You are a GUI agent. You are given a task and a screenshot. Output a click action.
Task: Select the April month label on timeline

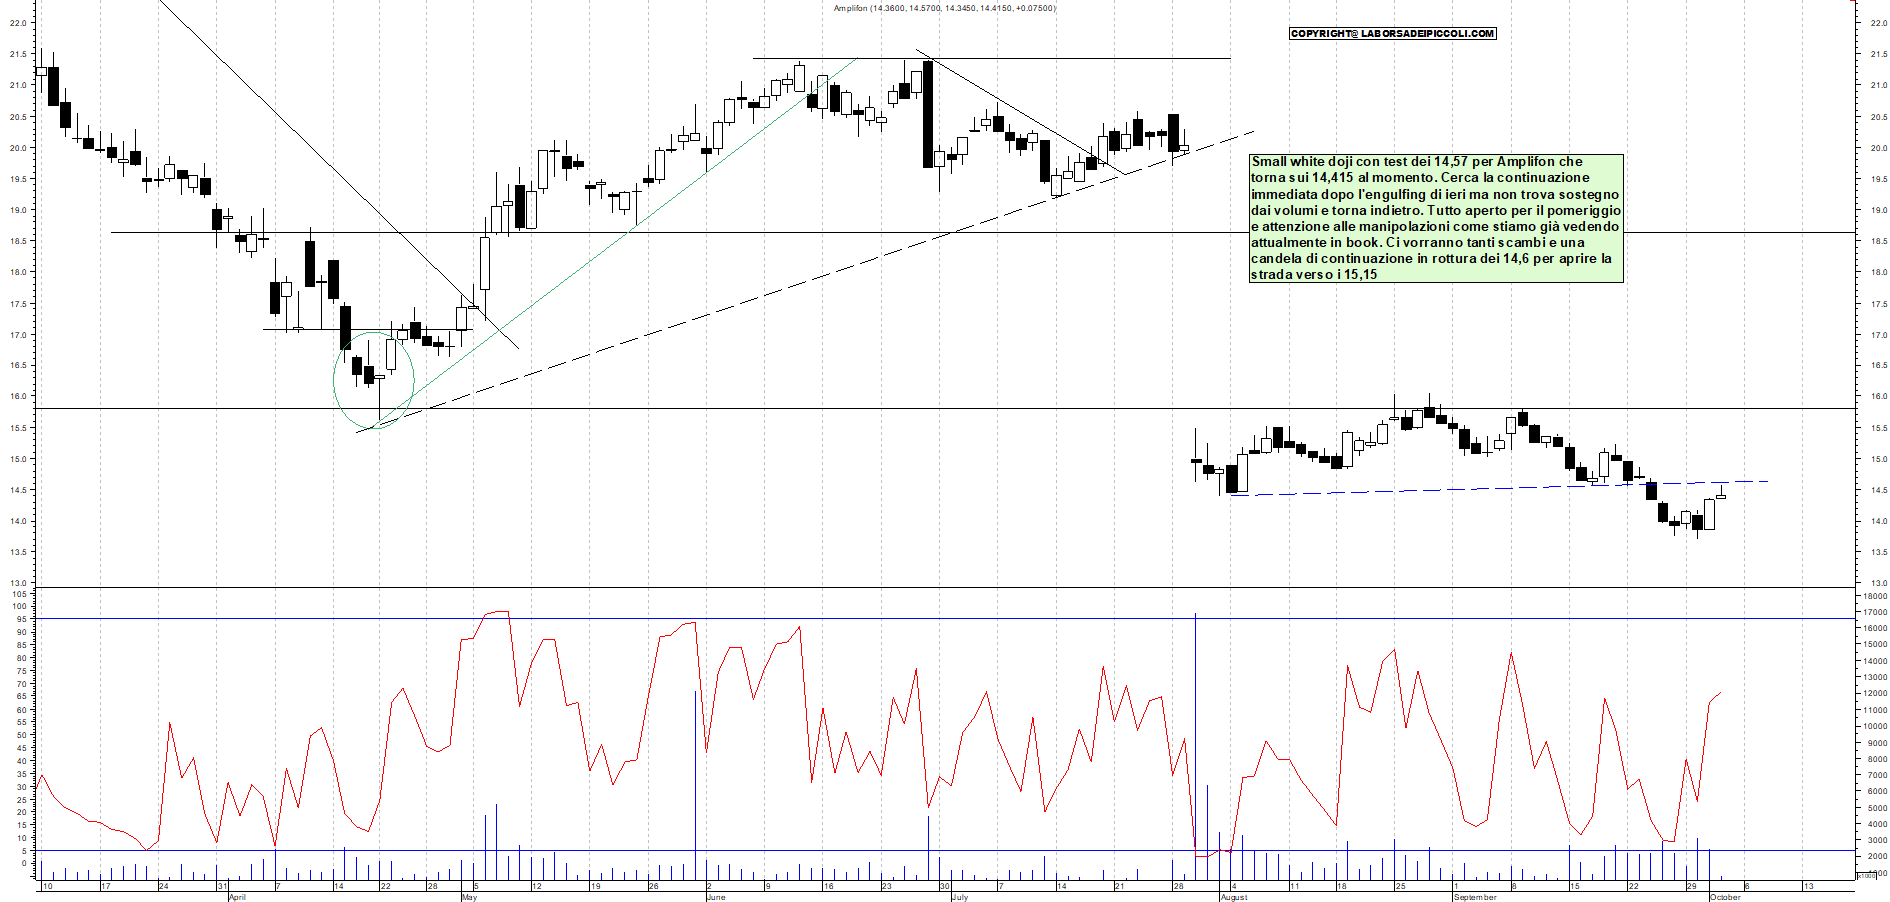[236, 897]
